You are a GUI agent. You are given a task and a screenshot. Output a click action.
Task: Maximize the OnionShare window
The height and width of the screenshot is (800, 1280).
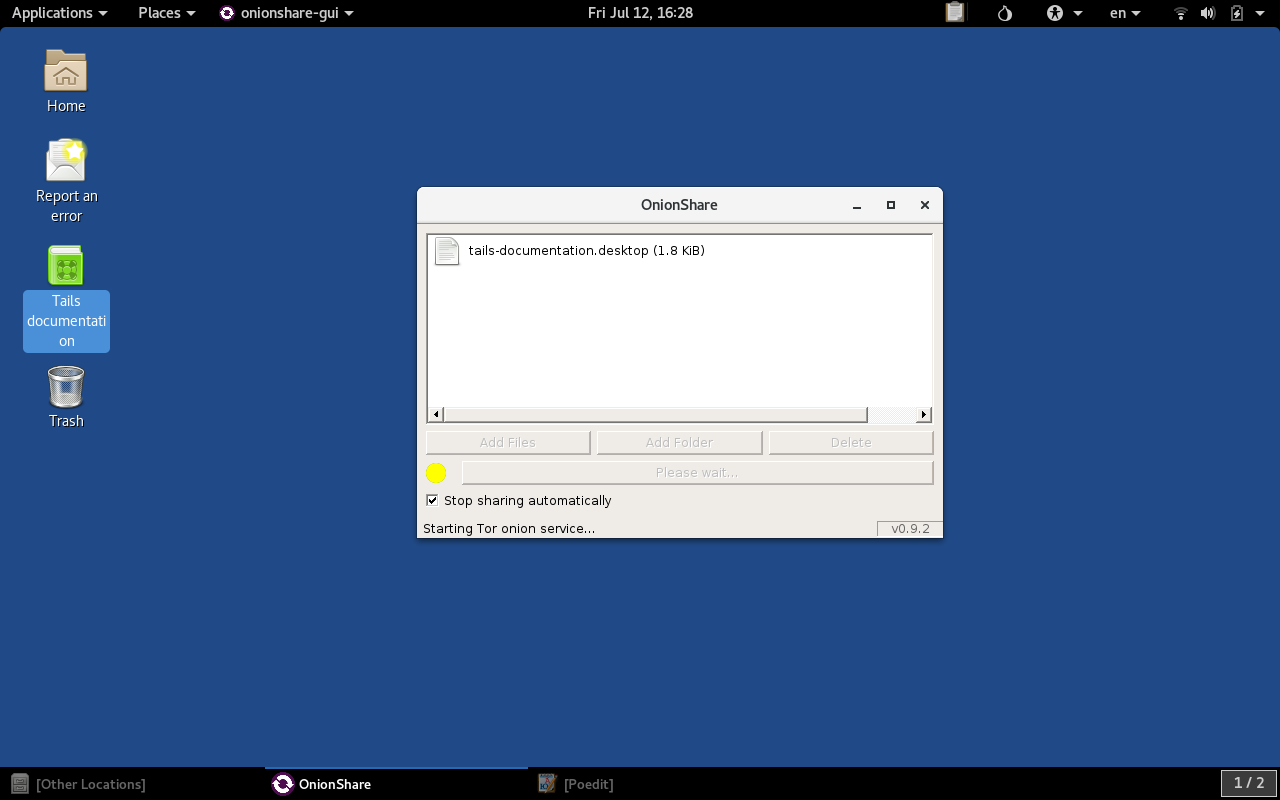coord(891,205)
